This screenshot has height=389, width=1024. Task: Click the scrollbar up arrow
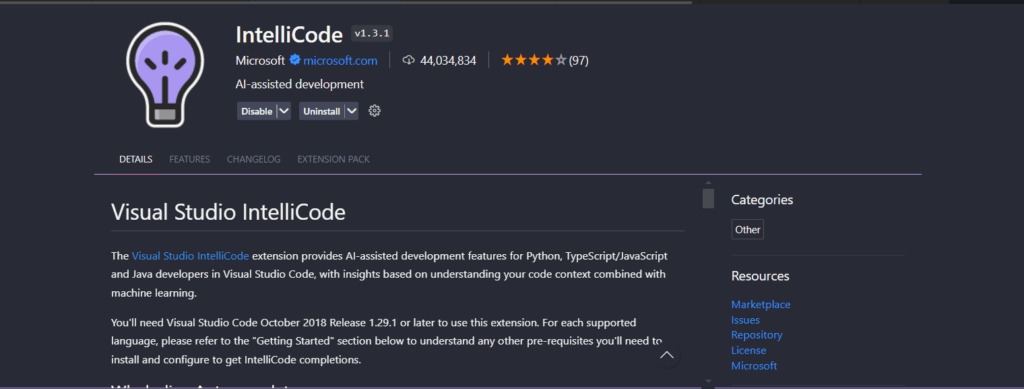coord(708,183)
